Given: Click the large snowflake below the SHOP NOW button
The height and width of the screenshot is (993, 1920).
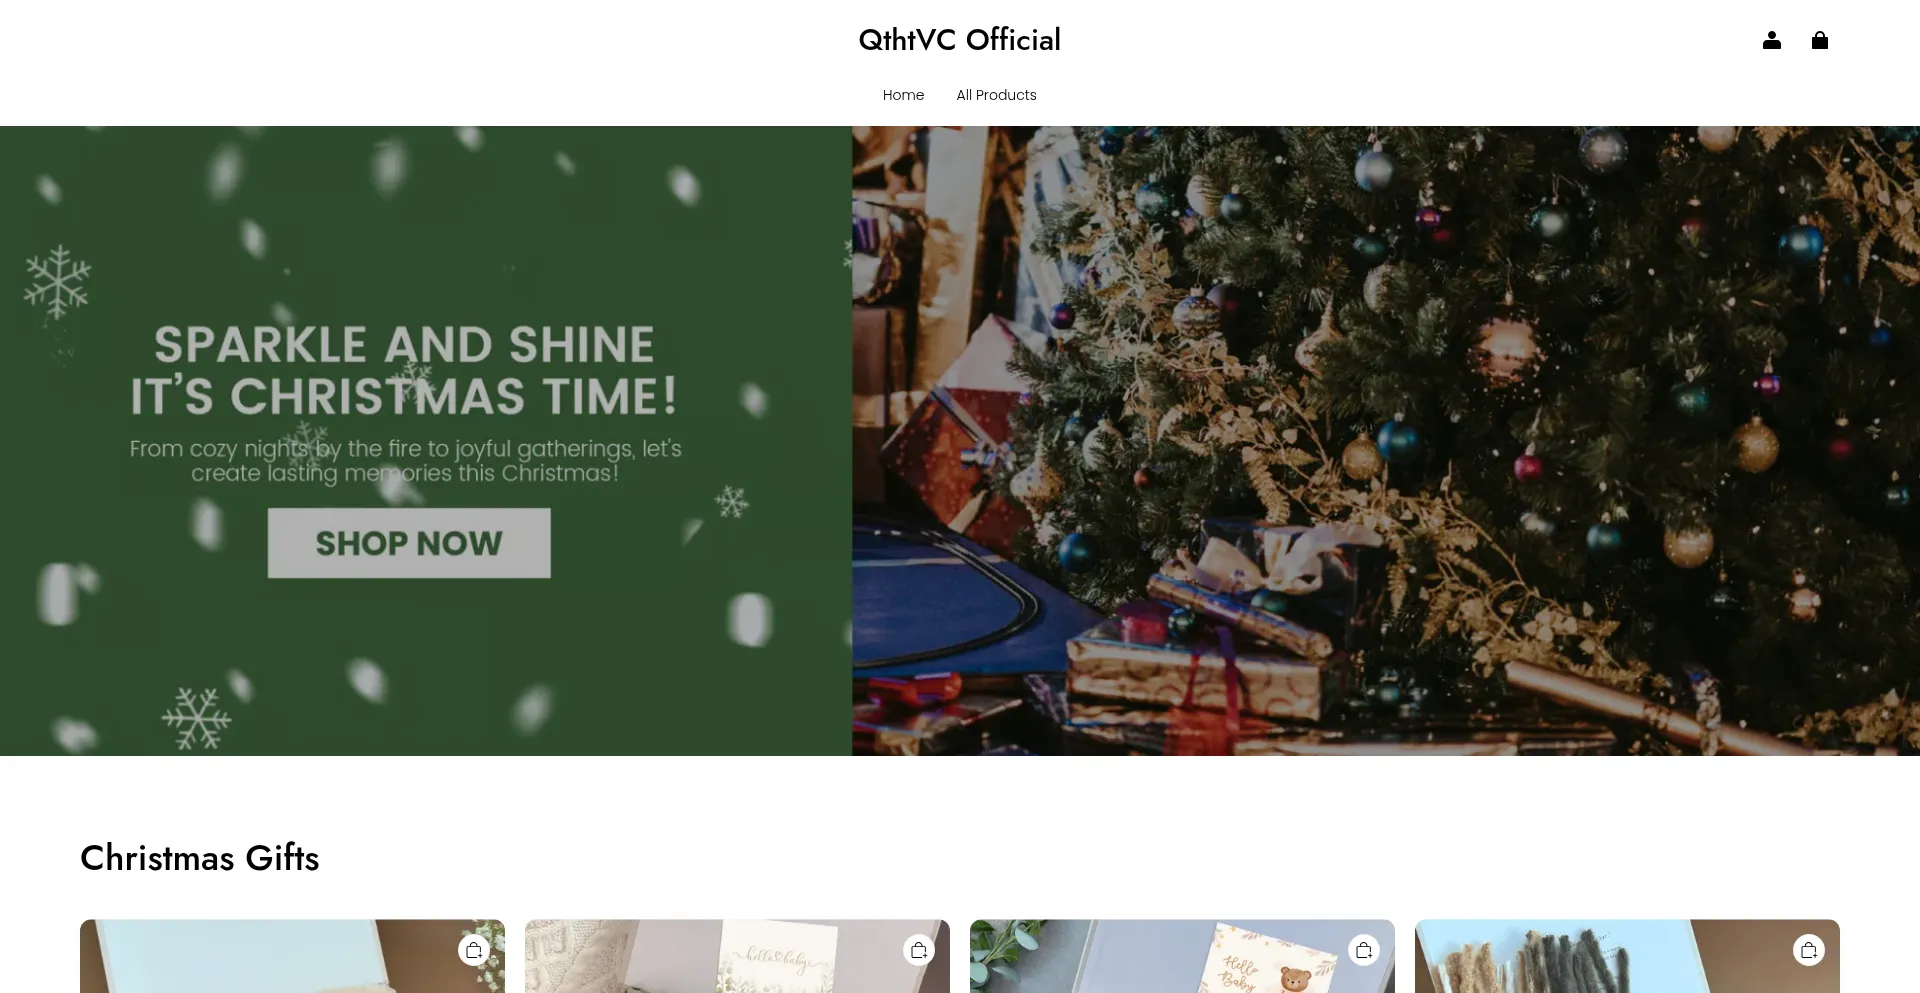Looking at the screenshot, I should coord(197,718).
